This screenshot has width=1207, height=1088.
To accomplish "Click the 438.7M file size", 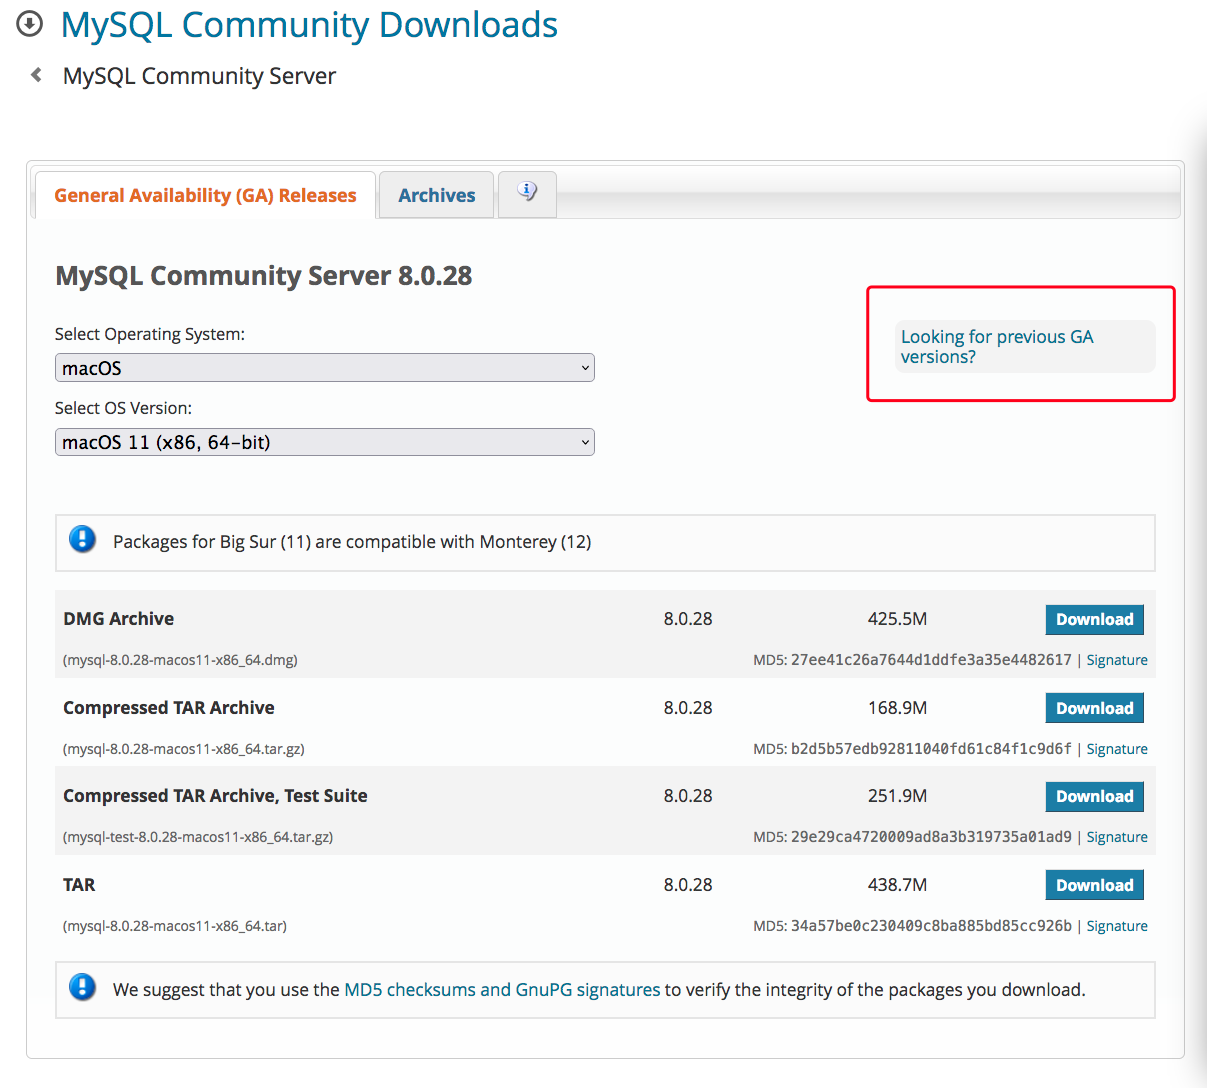I will coord(897,885).
